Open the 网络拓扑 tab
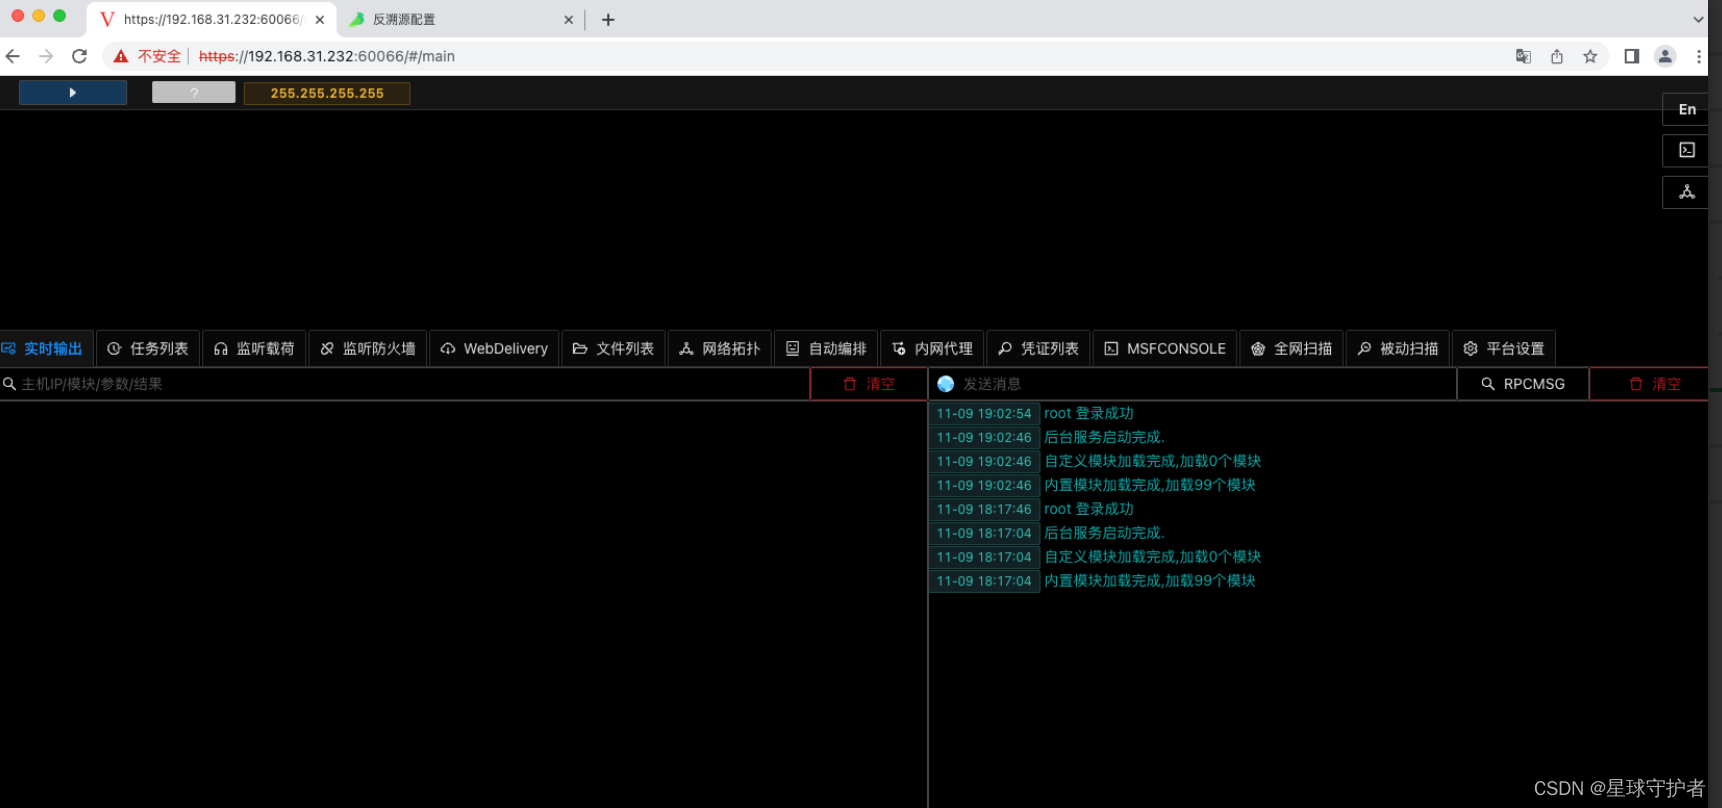This screenshot has width=1722, height=808. pos(719,349)
